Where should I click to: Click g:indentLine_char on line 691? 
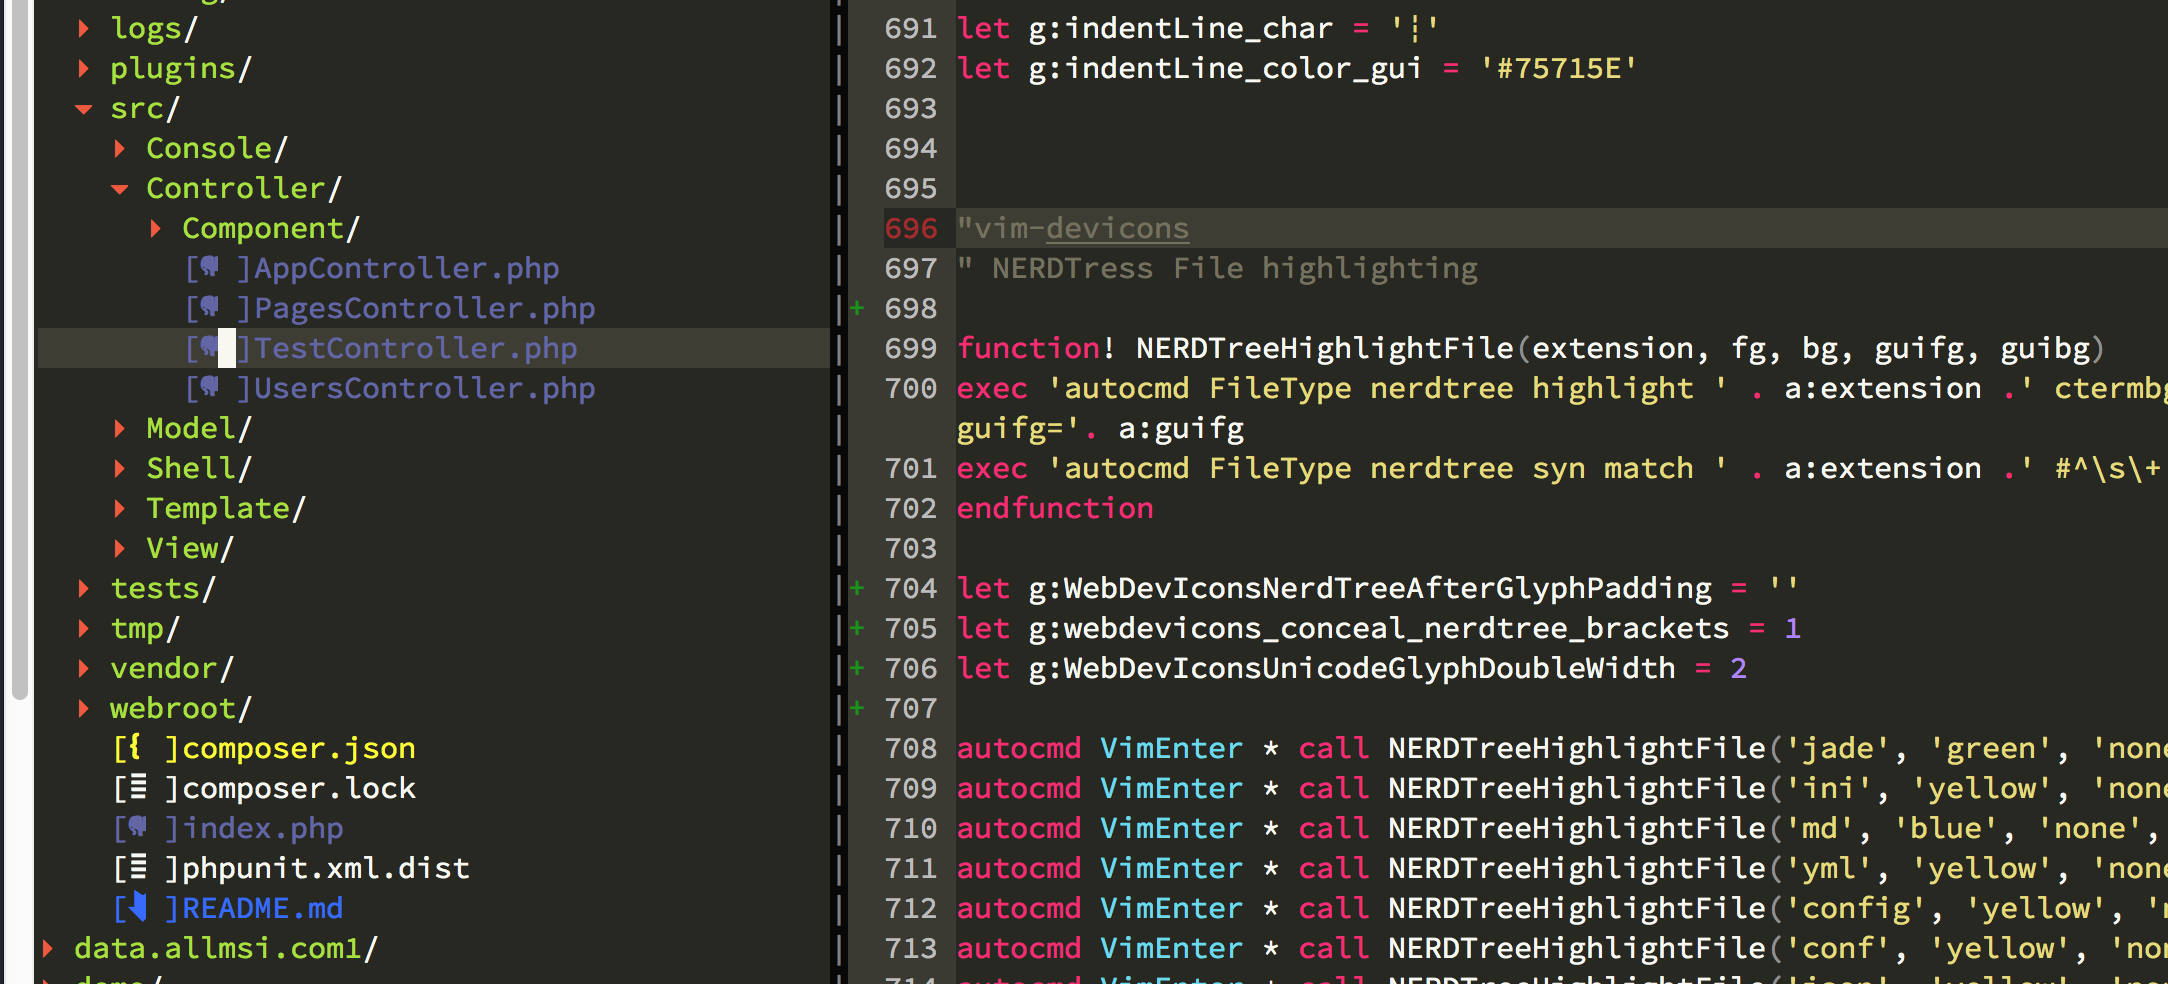(1181, 28)
